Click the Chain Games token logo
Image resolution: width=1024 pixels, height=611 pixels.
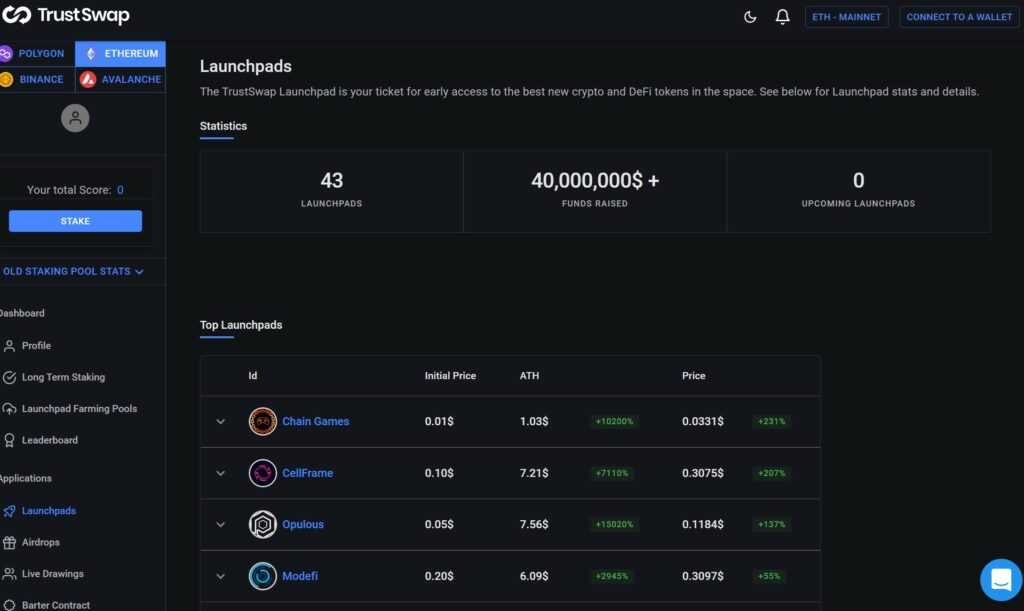[x=262, y=421]
